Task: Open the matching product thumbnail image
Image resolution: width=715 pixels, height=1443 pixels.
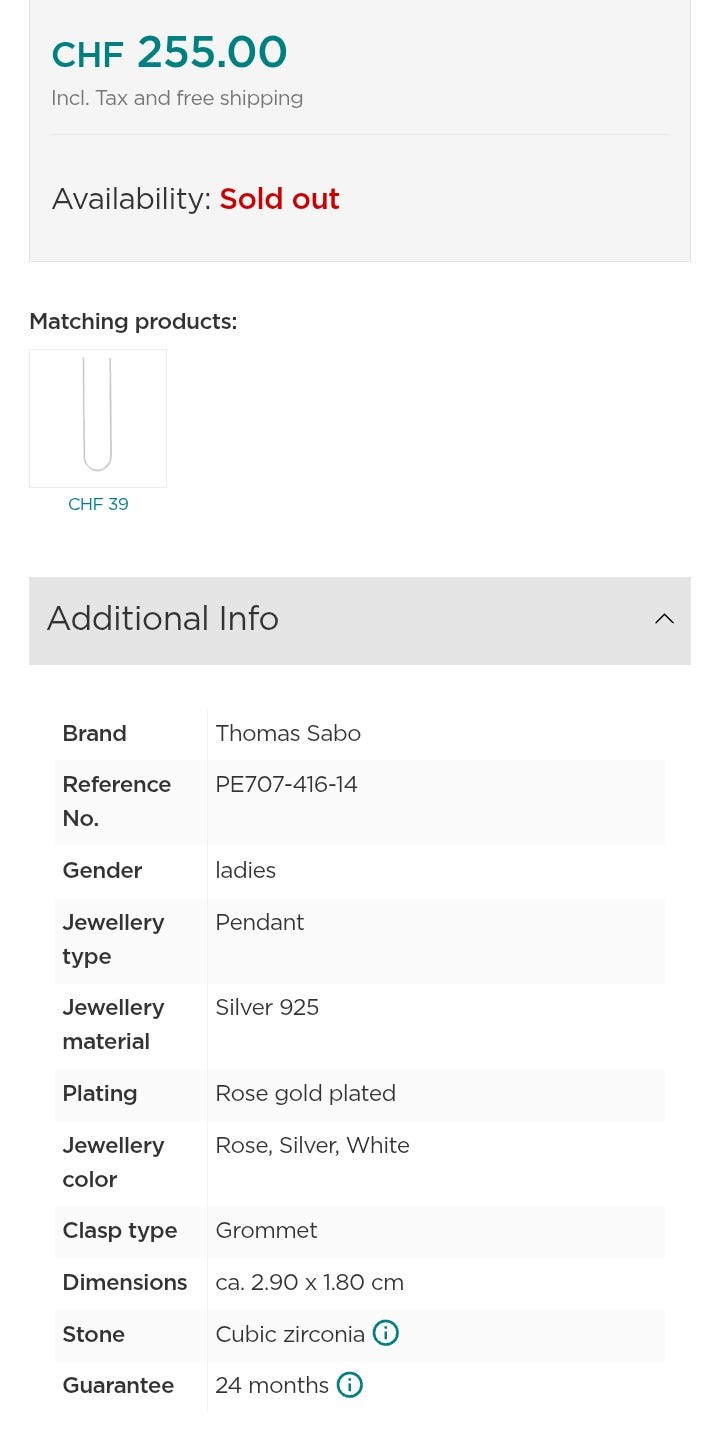Action: click(x=98, y=418)
